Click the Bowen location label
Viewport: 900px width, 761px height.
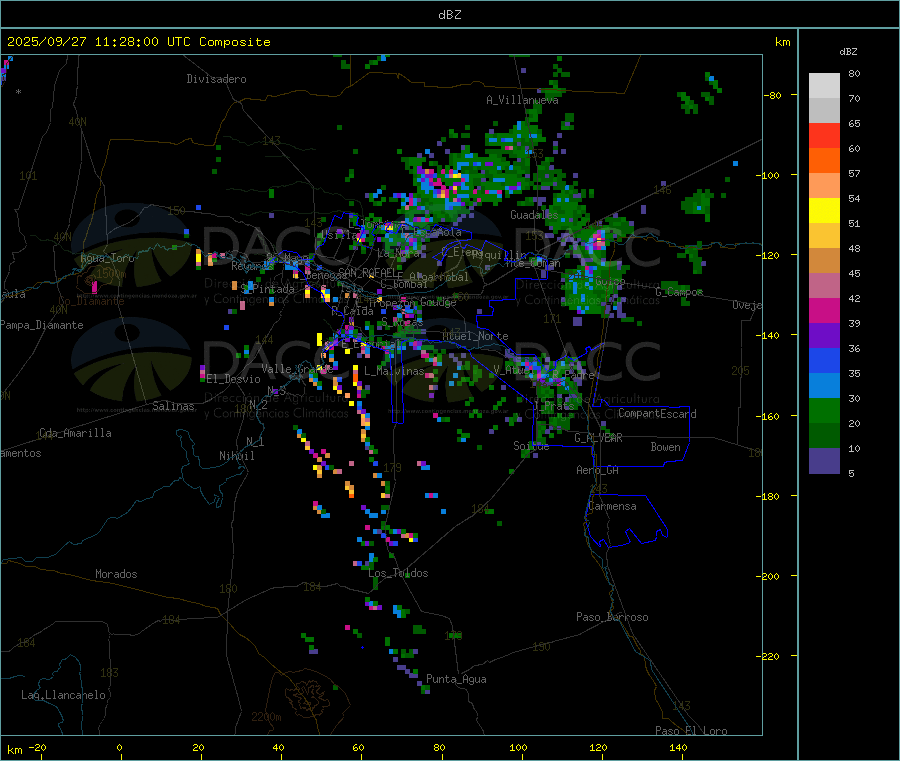pos(665,447)
